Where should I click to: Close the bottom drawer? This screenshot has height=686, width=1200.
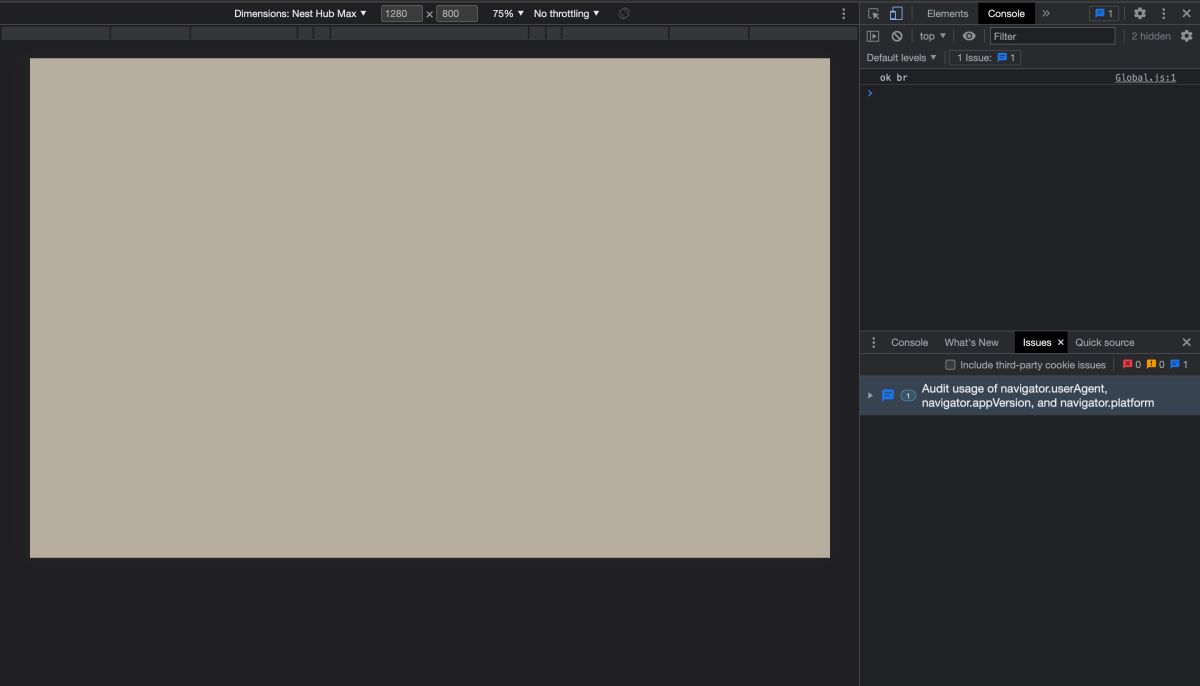[1187, 342]
